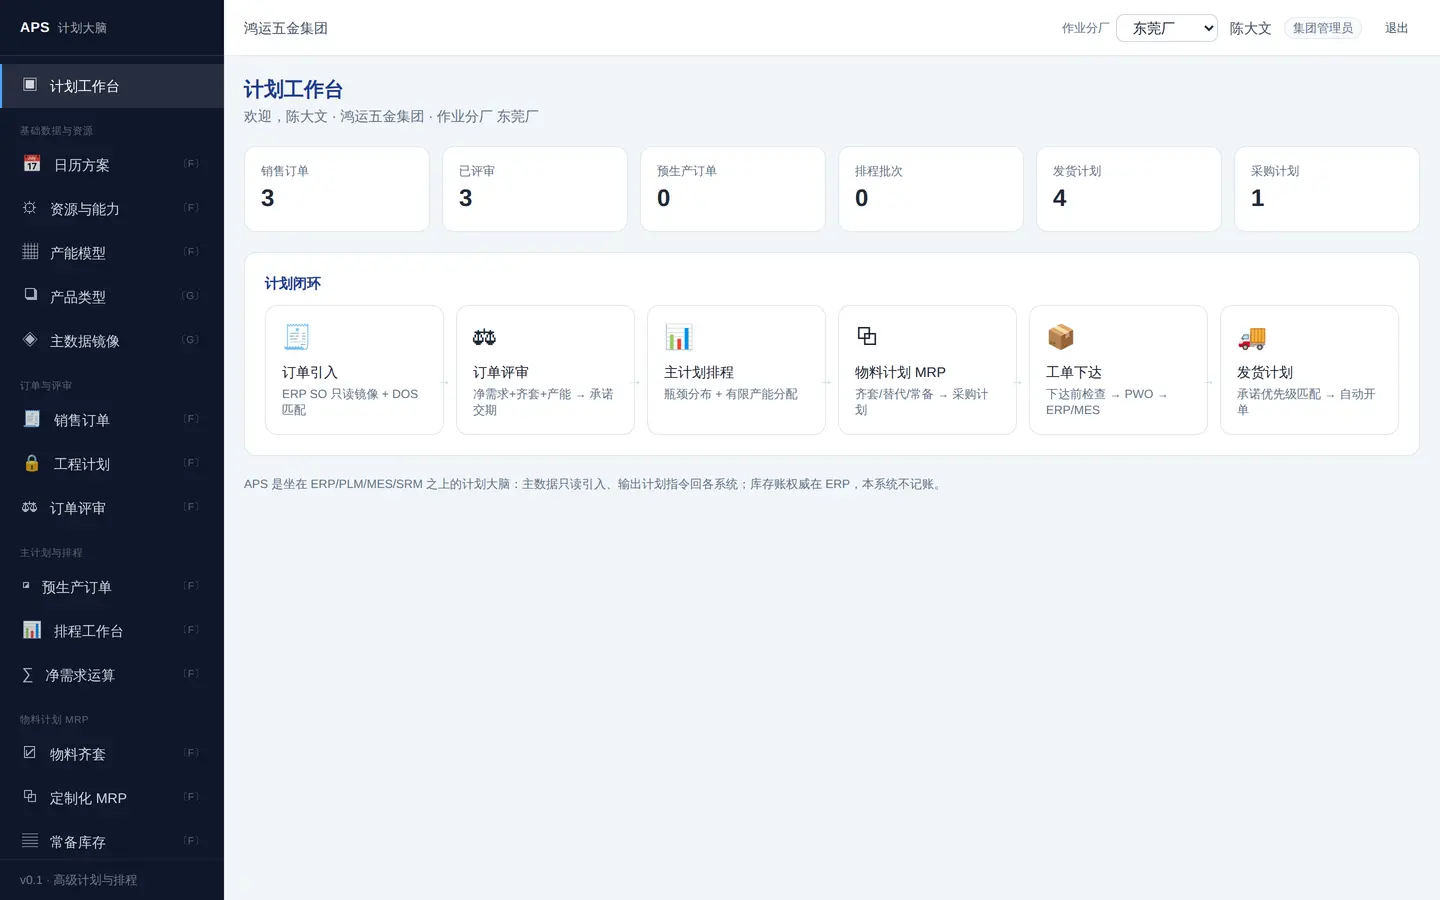
Task: Click the icon beside 定制化 MRP
Action: [30, 797]
